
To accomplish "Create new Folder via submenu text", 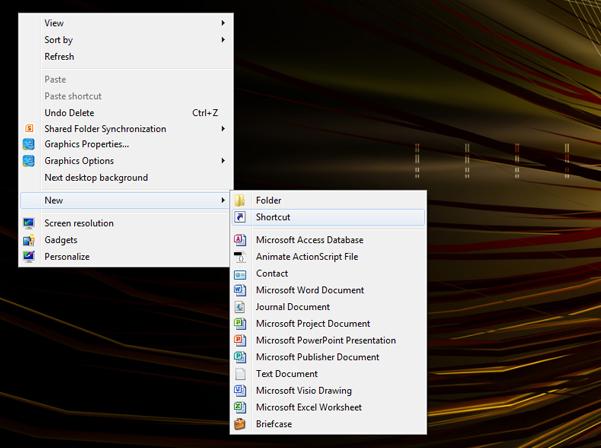I will 269,200.
